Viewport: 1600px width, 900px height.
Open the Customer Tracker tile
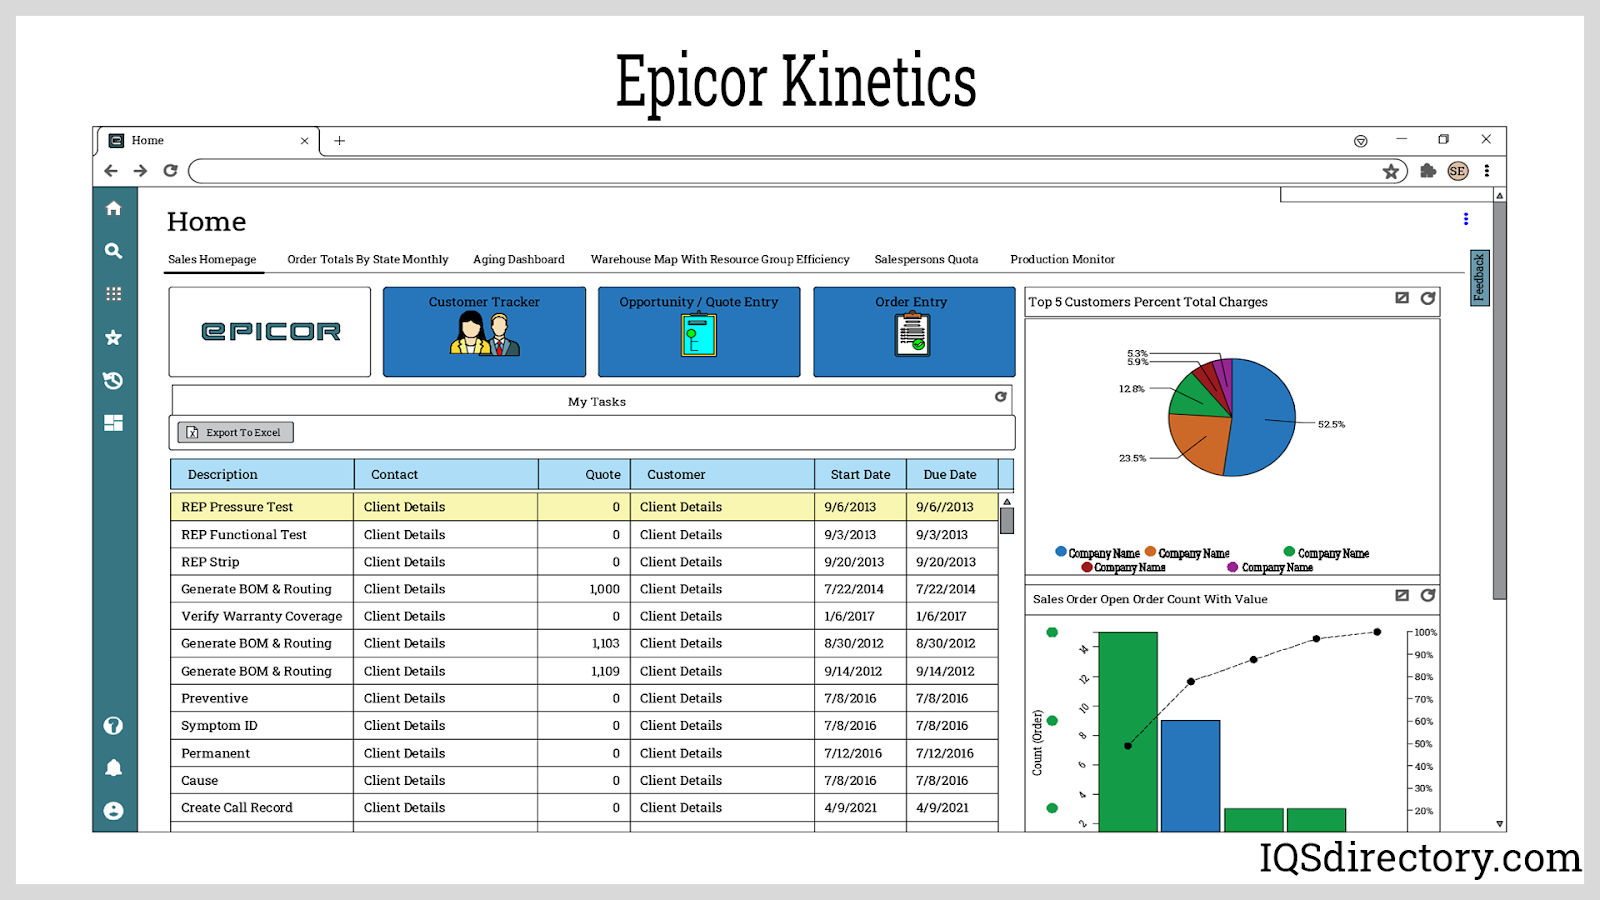pos(484,331)
